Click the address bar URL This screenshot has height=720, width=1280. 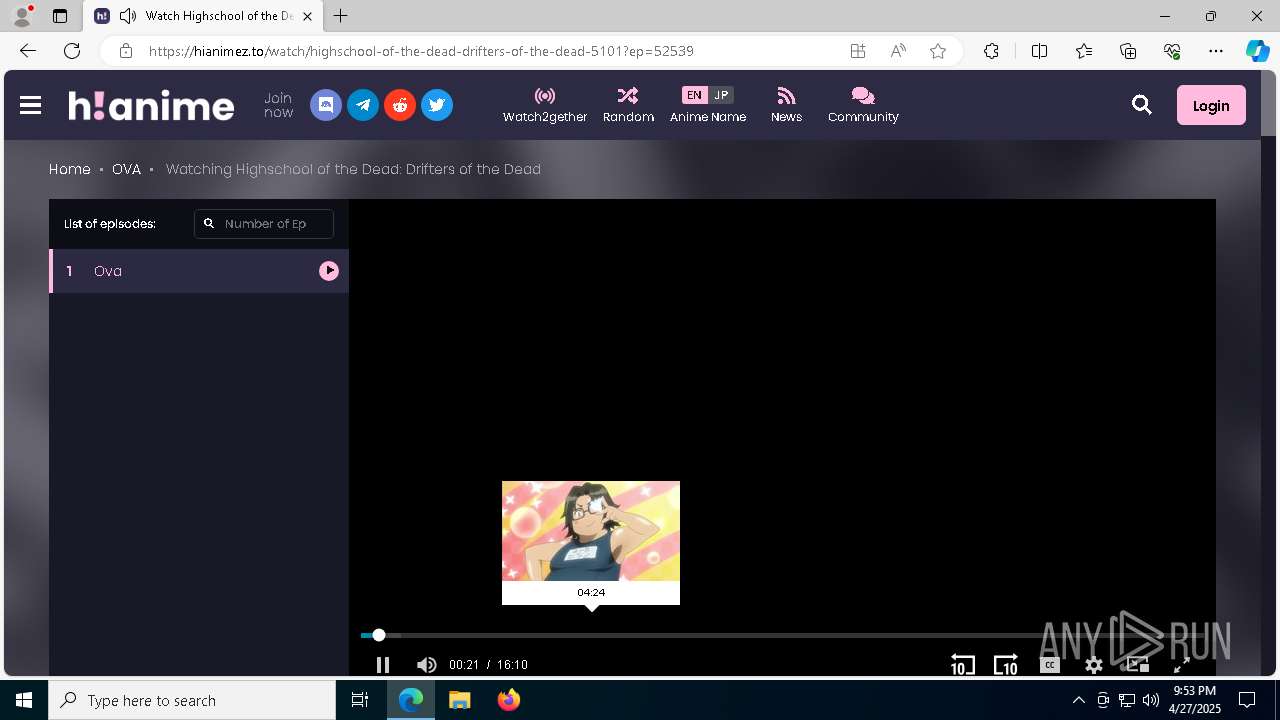pos(421,51)
